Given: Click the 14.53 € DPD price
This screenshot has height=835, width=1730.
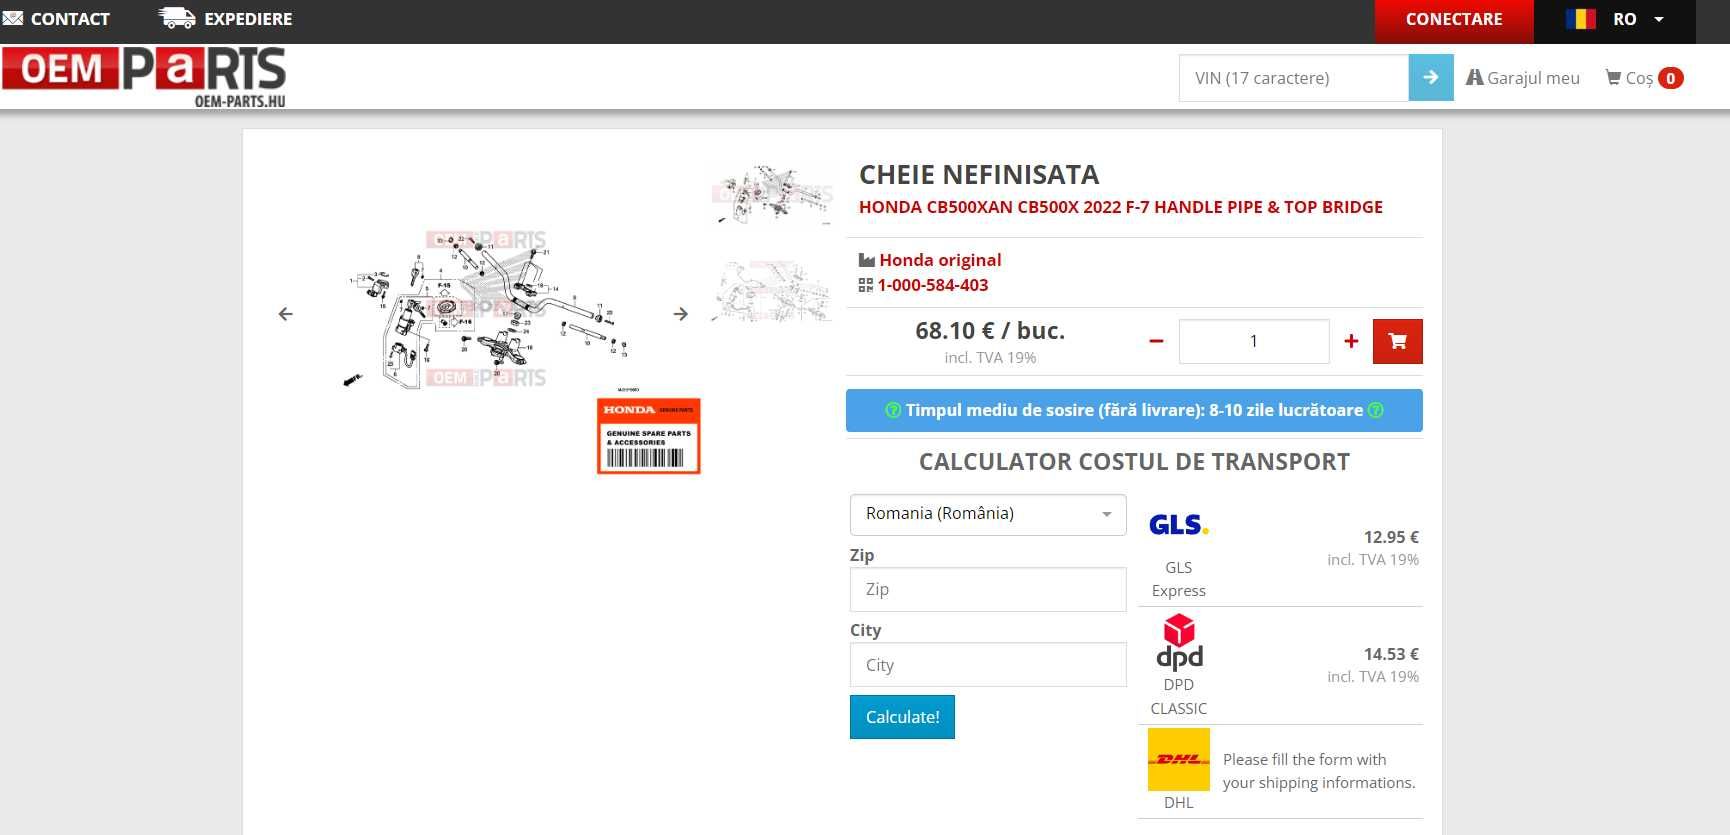Looking at the screenshot, I should 1391,654.
